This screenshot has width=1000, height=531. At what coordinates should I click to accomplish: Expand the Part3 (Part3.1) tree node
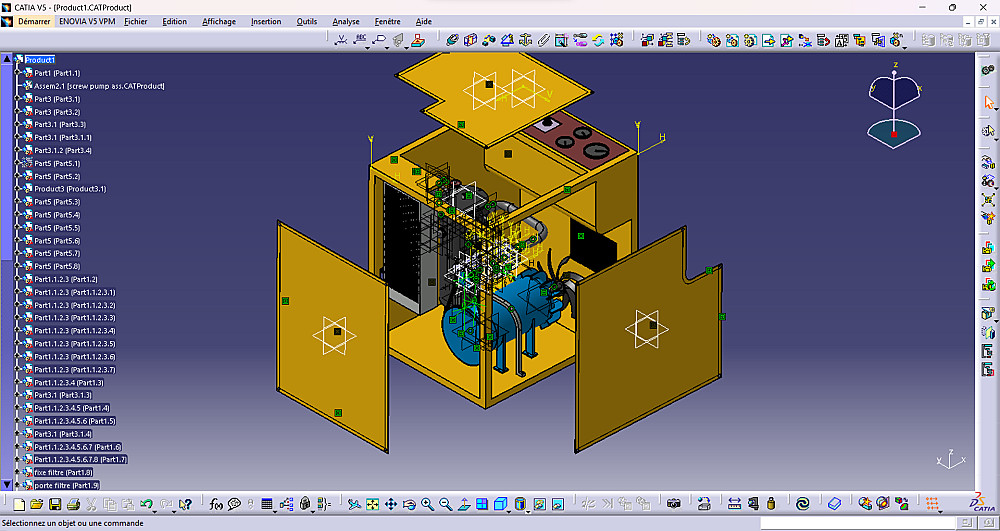18,99
